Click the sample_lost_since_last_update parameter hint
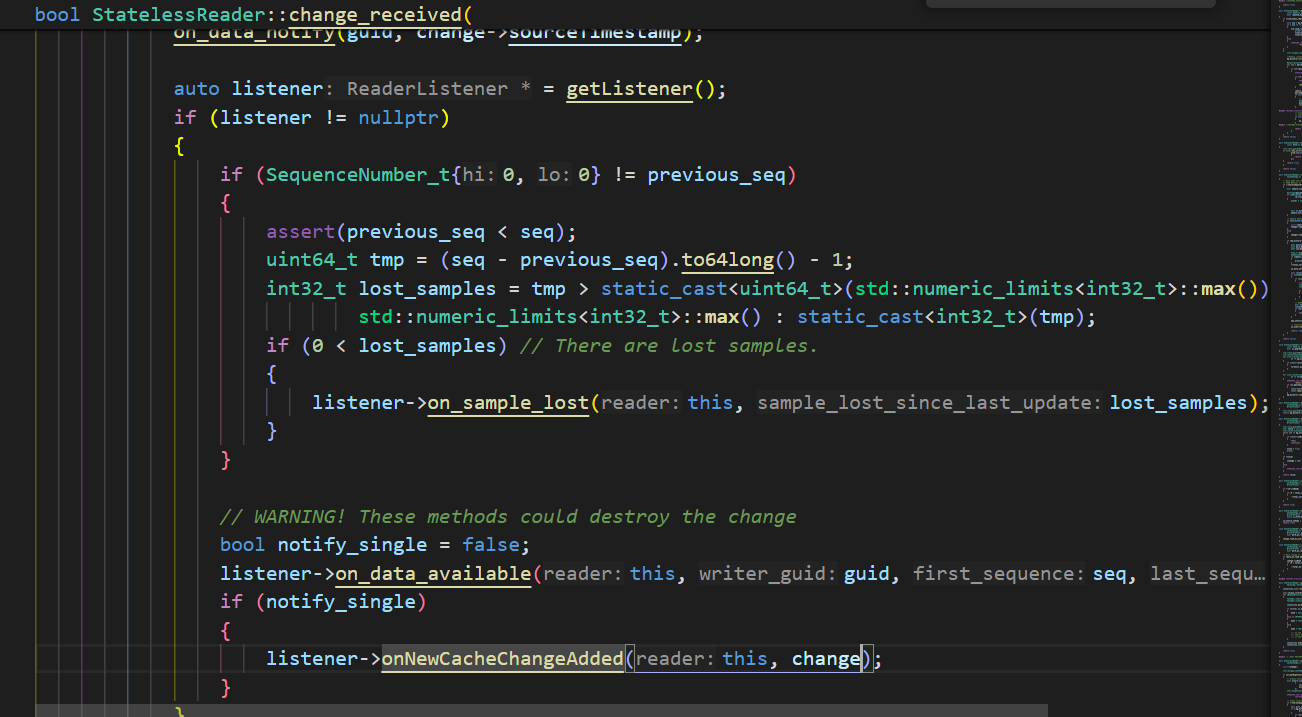Viewport: 1302px width, 717px height. (x=930, y=403)
